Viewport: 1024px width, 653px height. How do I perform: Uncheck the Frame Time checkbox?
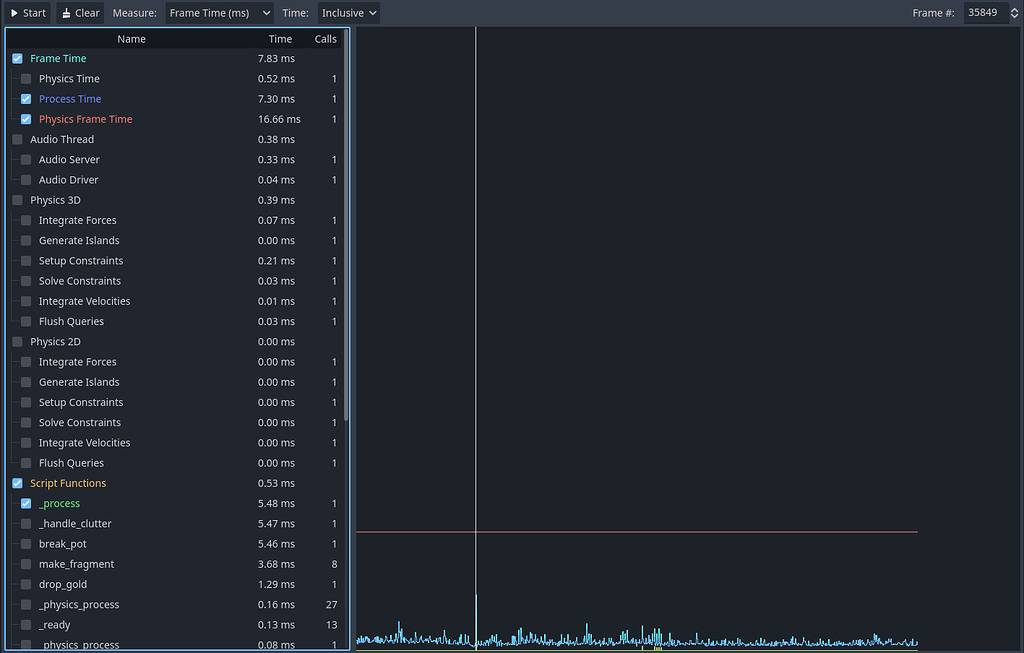[x=18, y=59]
